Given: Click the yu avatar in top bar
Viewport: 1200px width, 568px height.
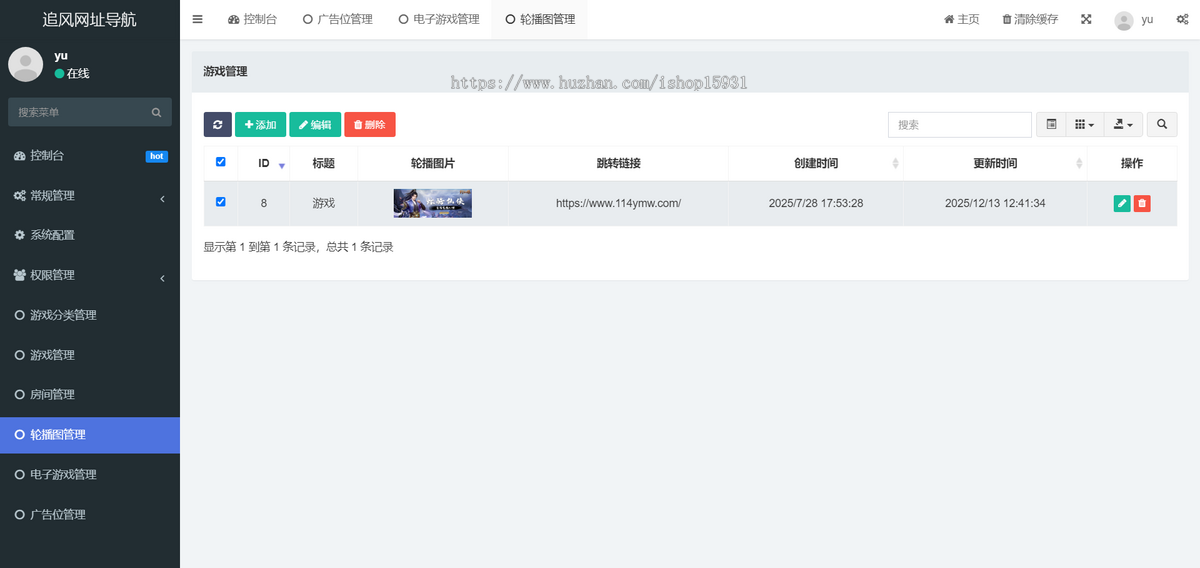Looking at the screenshot, I should tap(1124, 20).
